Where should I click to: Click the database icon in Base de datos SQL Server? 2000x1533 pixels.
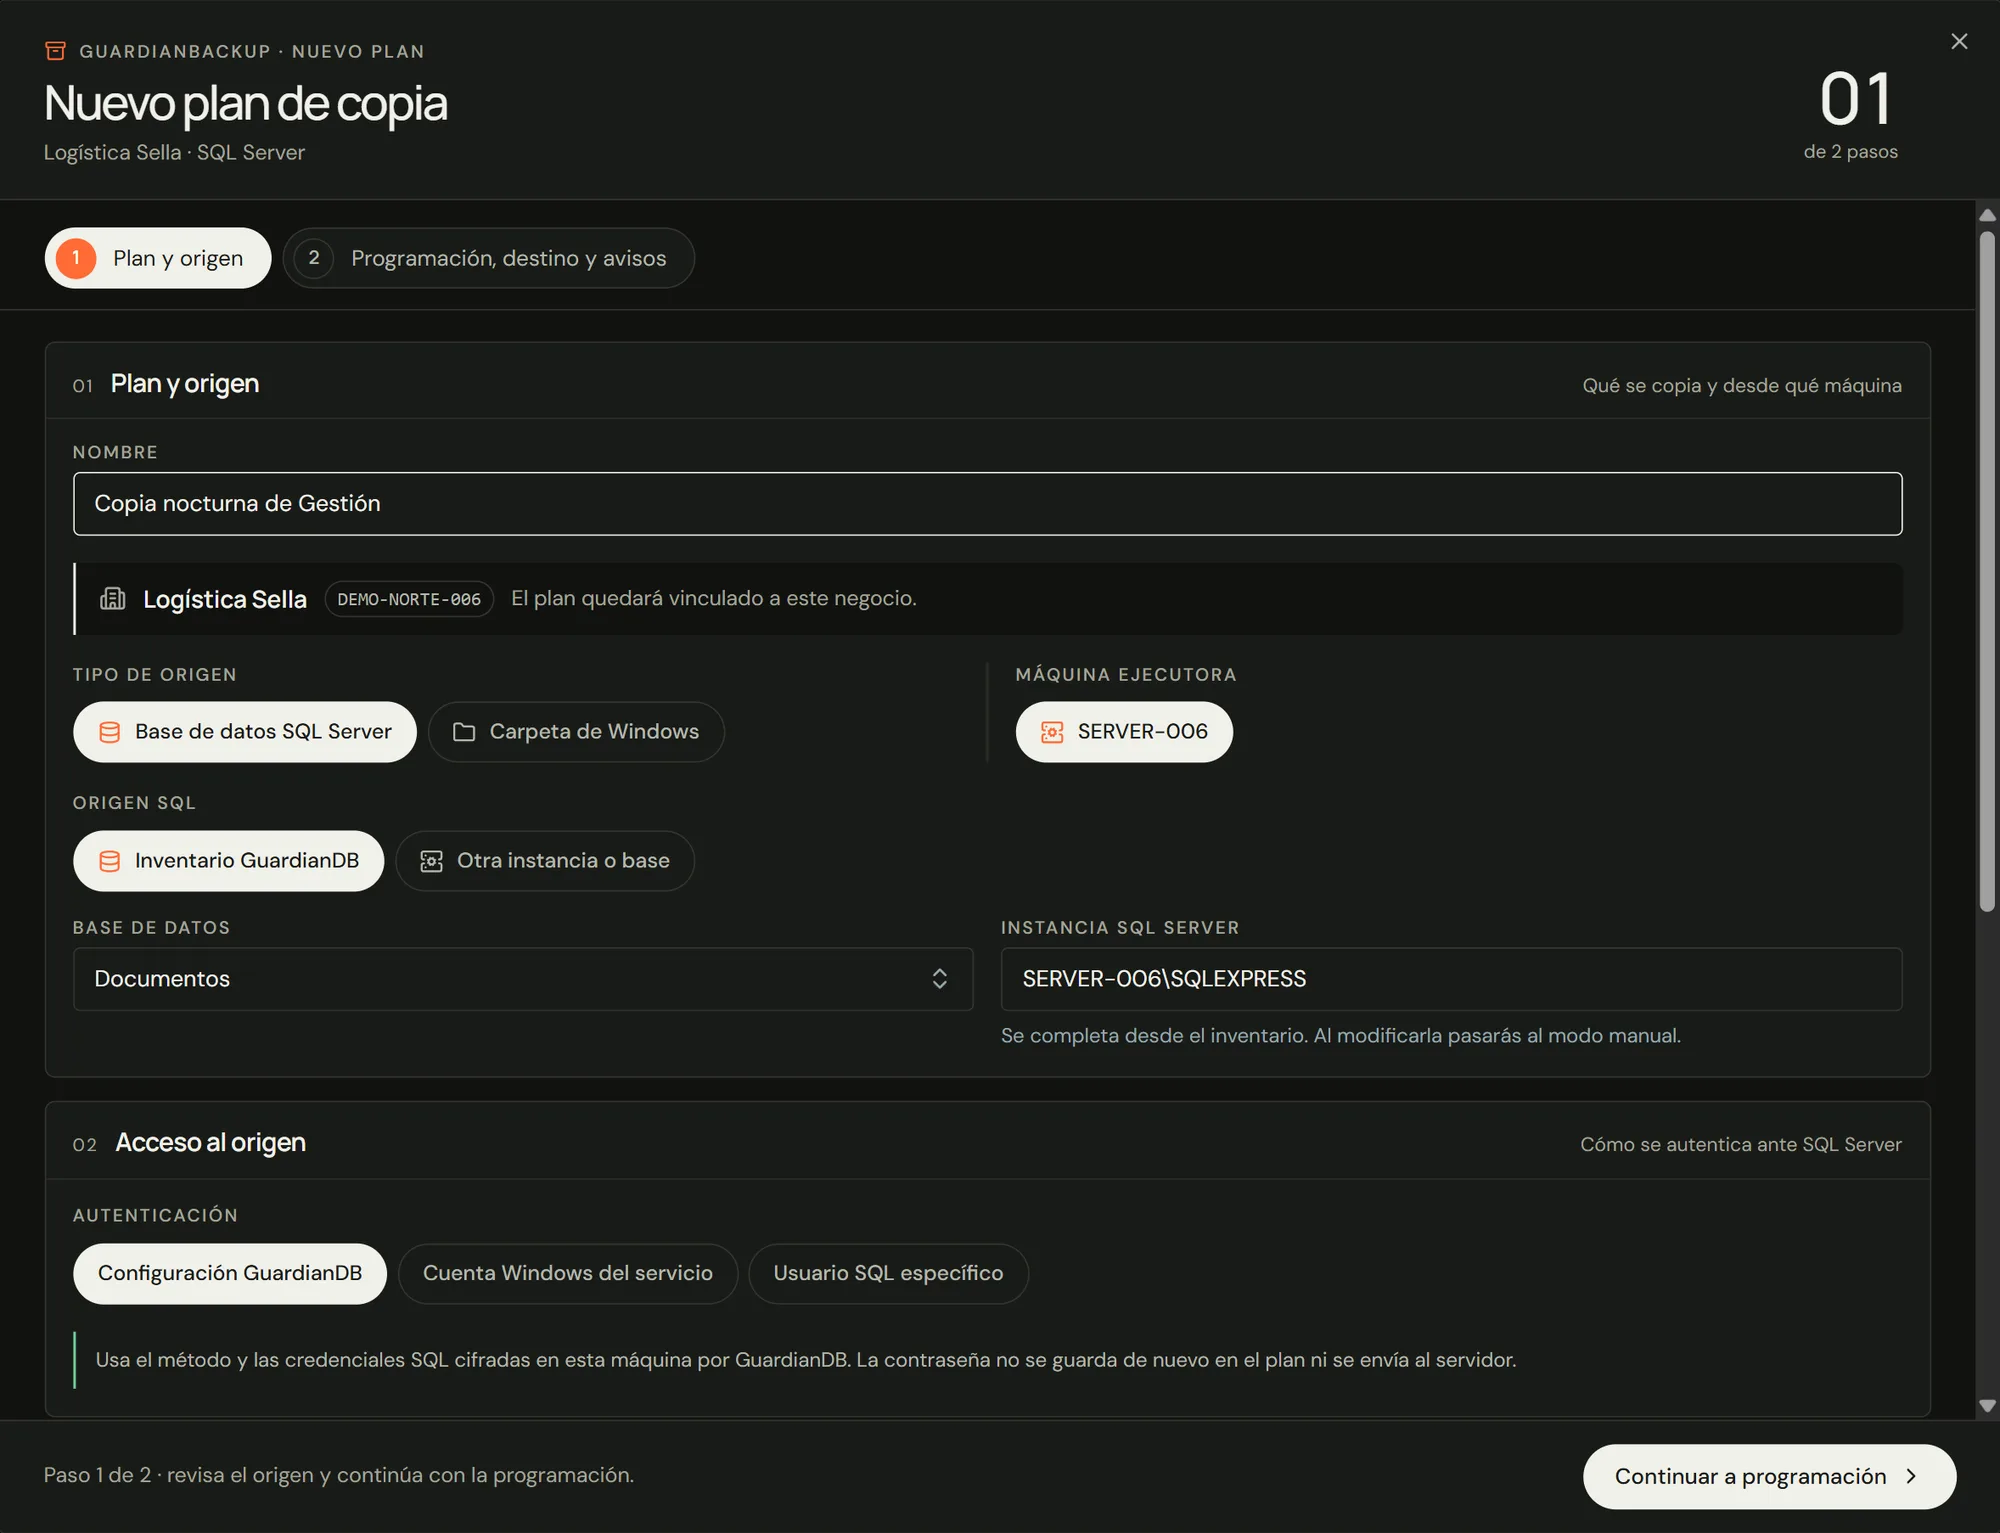tap(110, 732)
